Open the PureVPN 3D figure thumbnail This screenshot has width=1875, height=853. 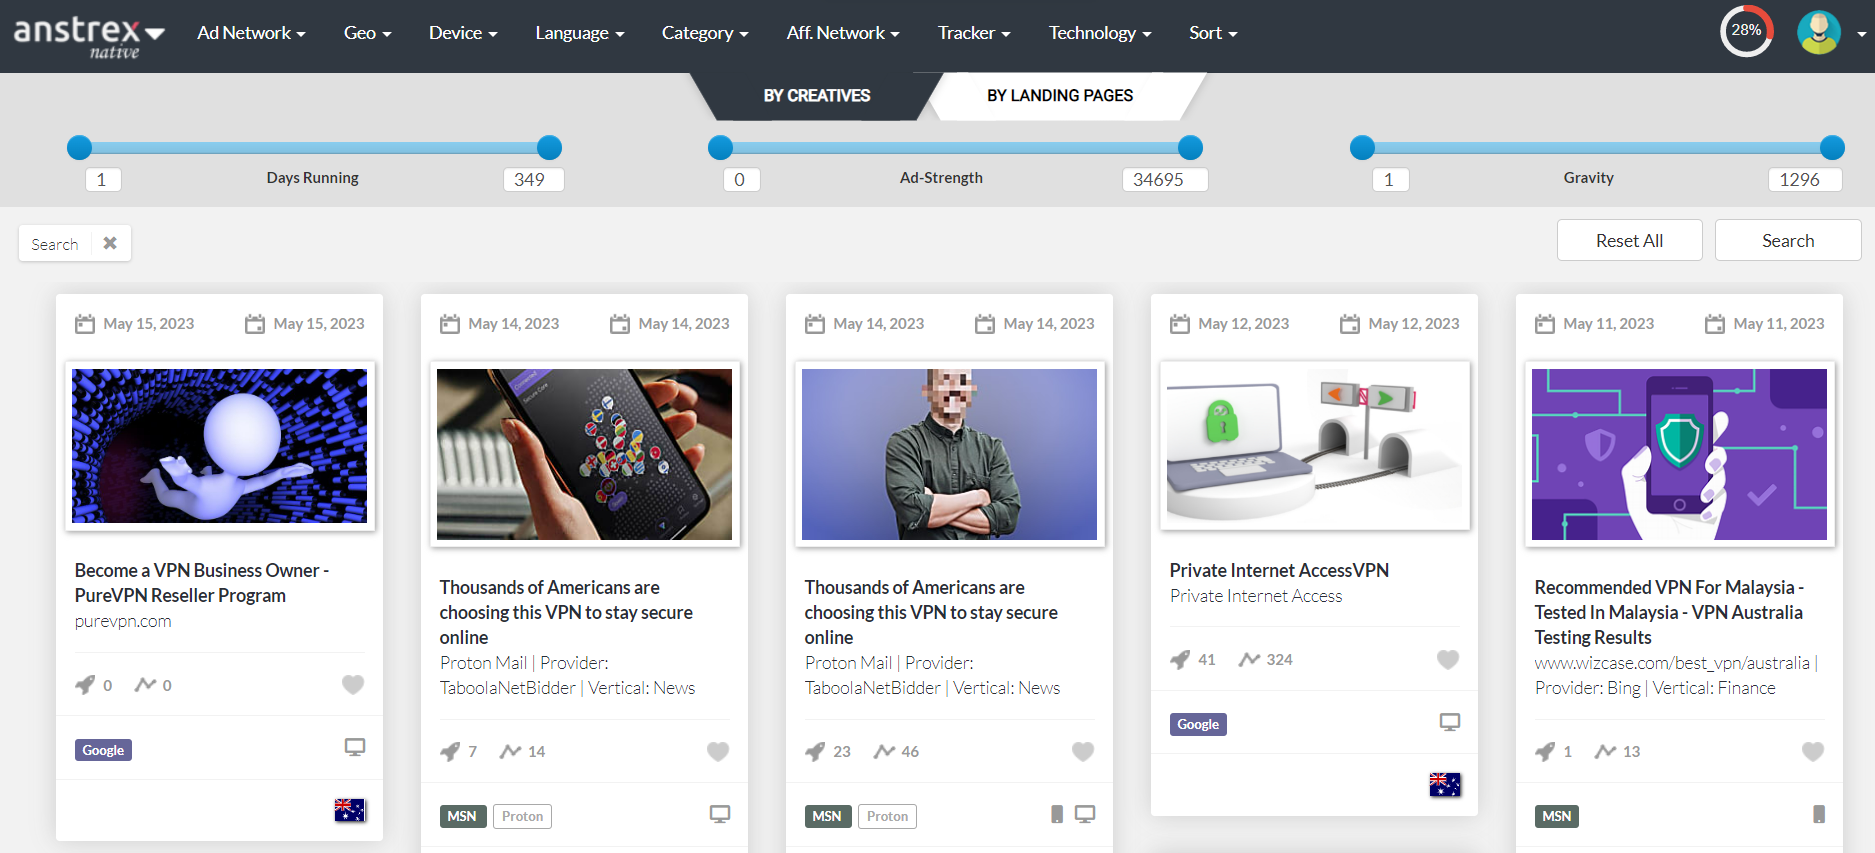click(219, 446)
